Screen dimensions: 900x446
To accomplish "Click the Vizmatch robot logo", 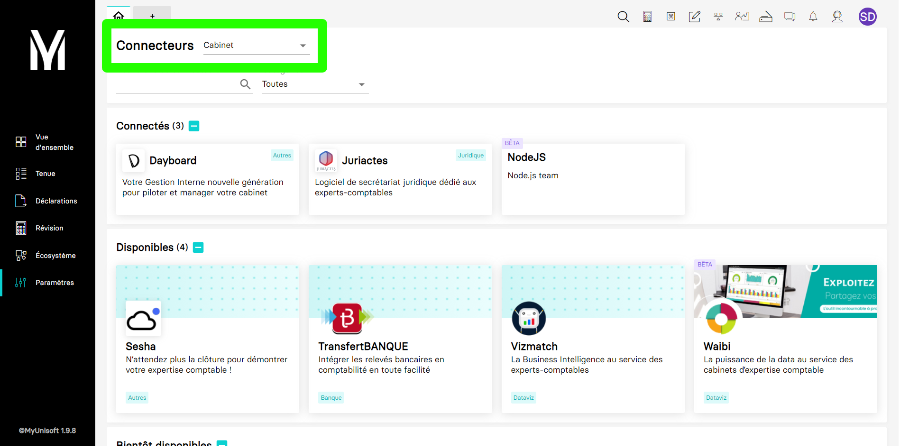I will pos(529,319).
